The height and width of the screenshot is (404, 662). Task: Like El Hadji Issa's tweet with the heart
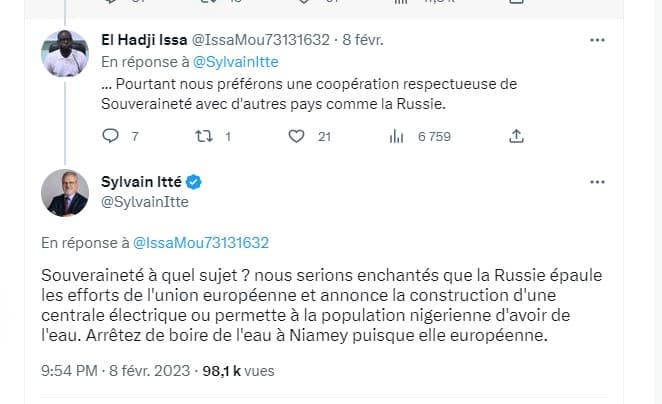coord(298,135)
